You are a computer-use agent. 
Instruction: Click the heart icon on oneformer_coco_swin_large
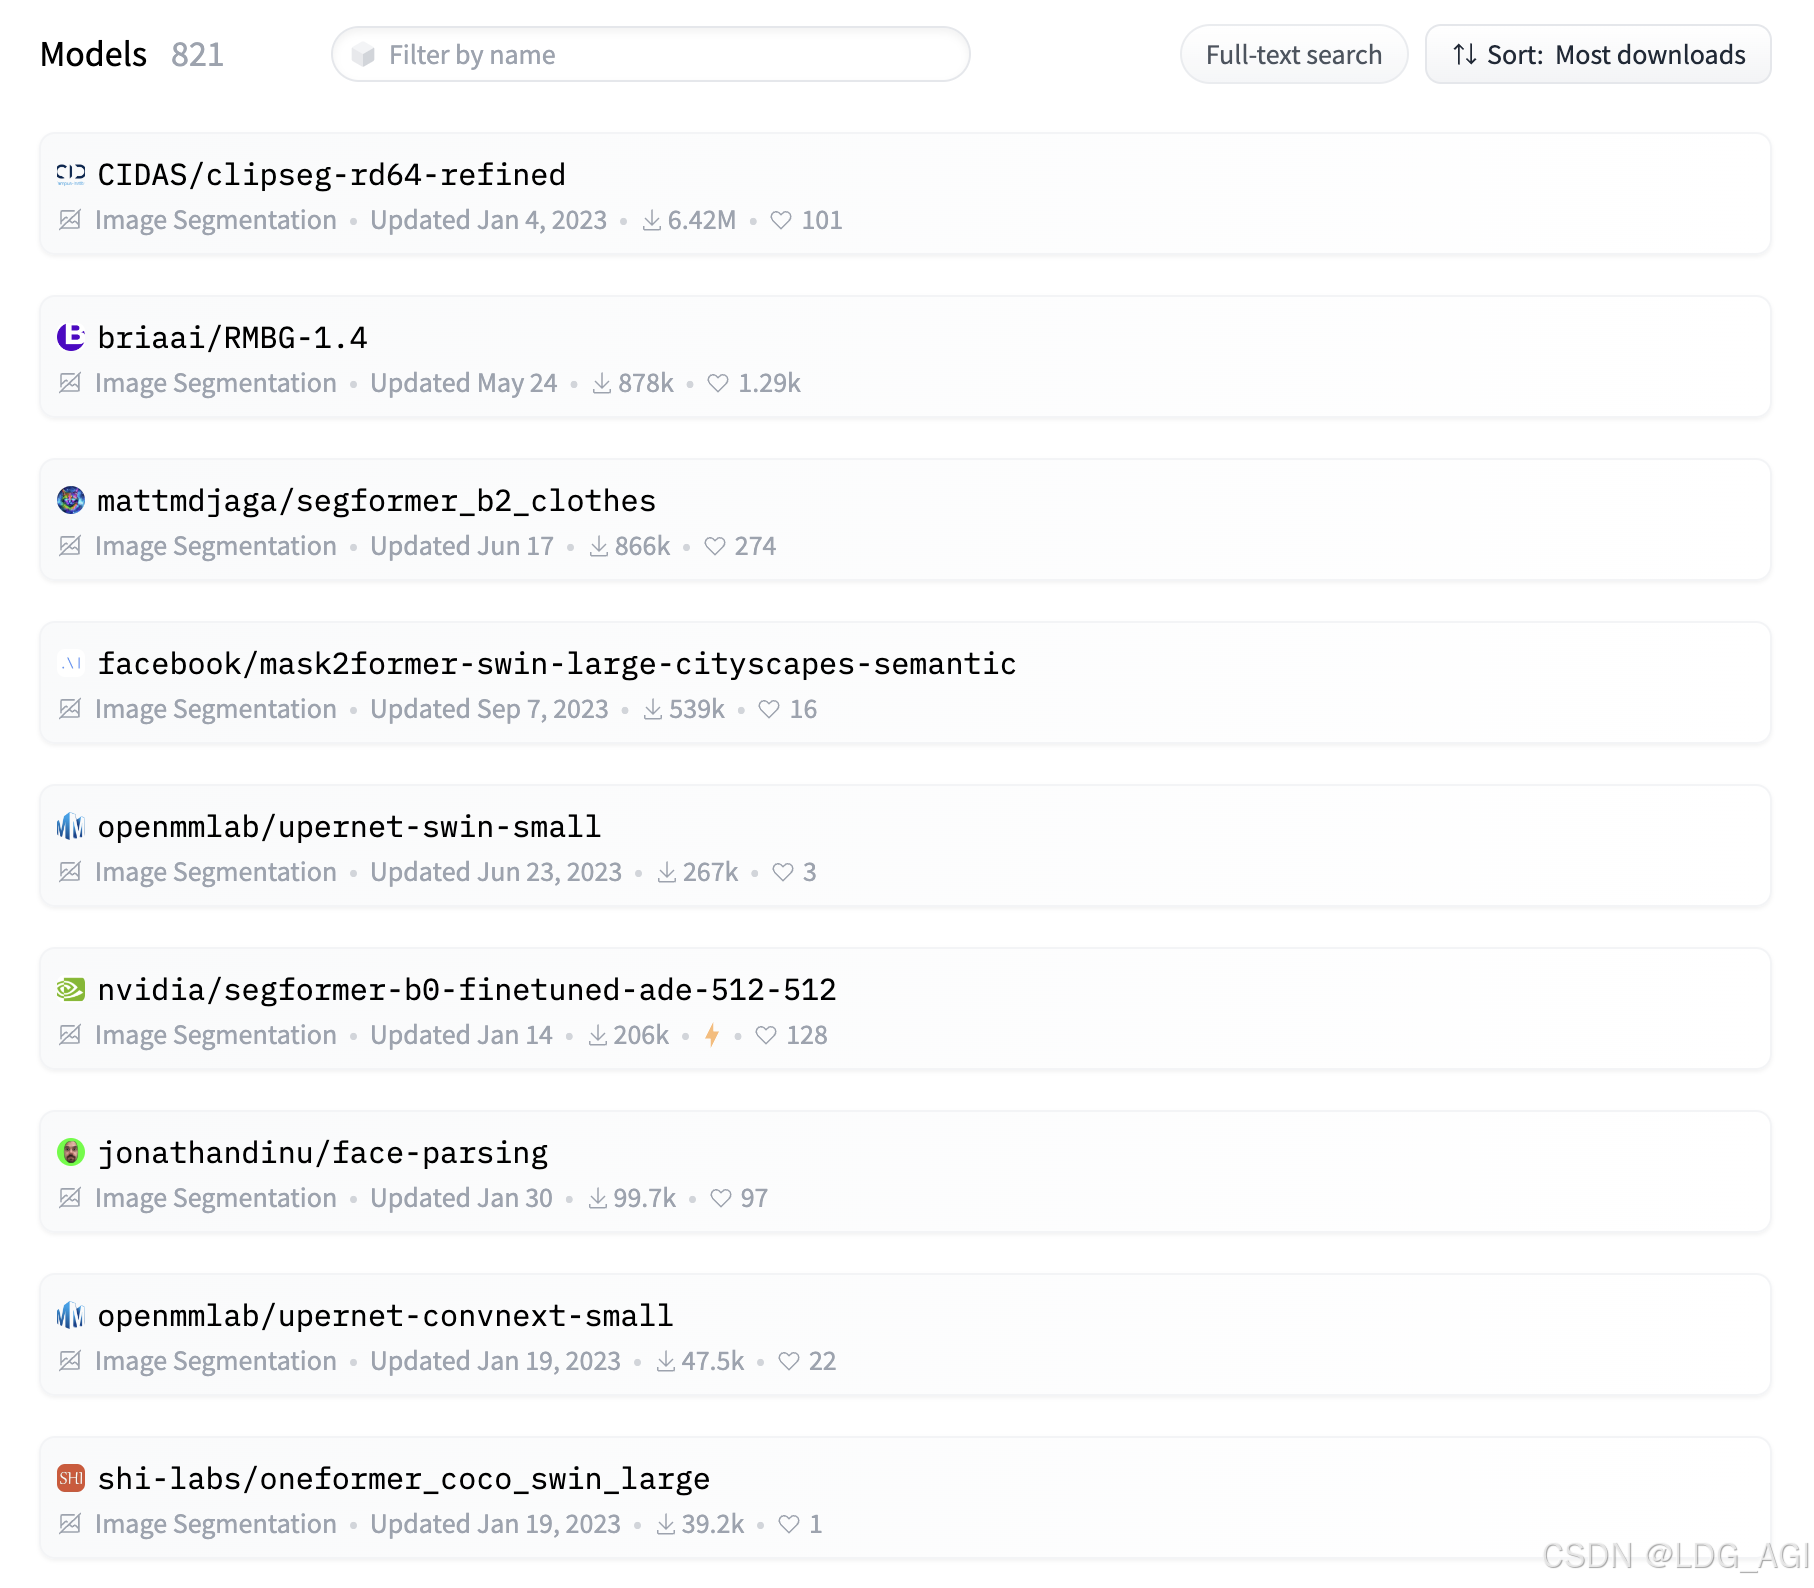point(789,1524)
